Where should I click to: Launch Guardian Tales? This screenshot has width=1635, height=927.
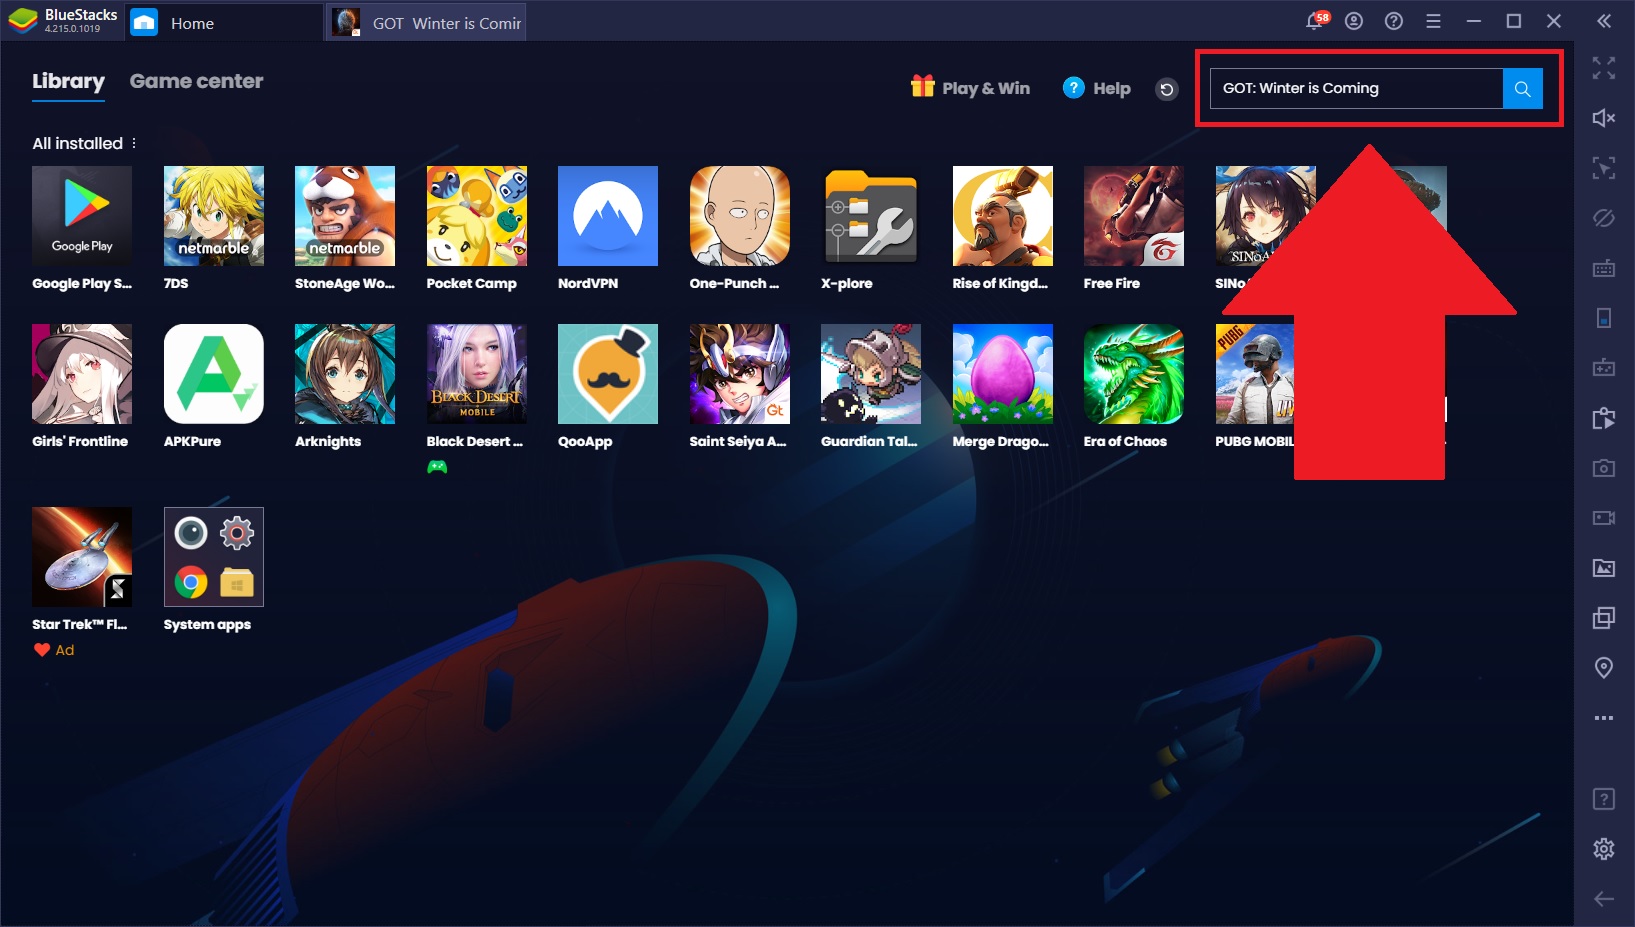click(871, 374)
